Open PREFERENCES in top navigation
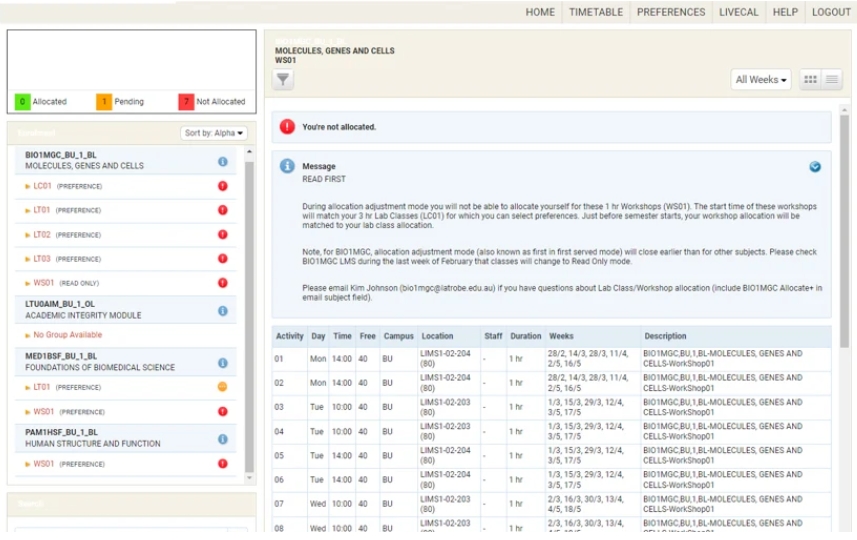This screenshot has width=857, height=540. tap(671, 12)
